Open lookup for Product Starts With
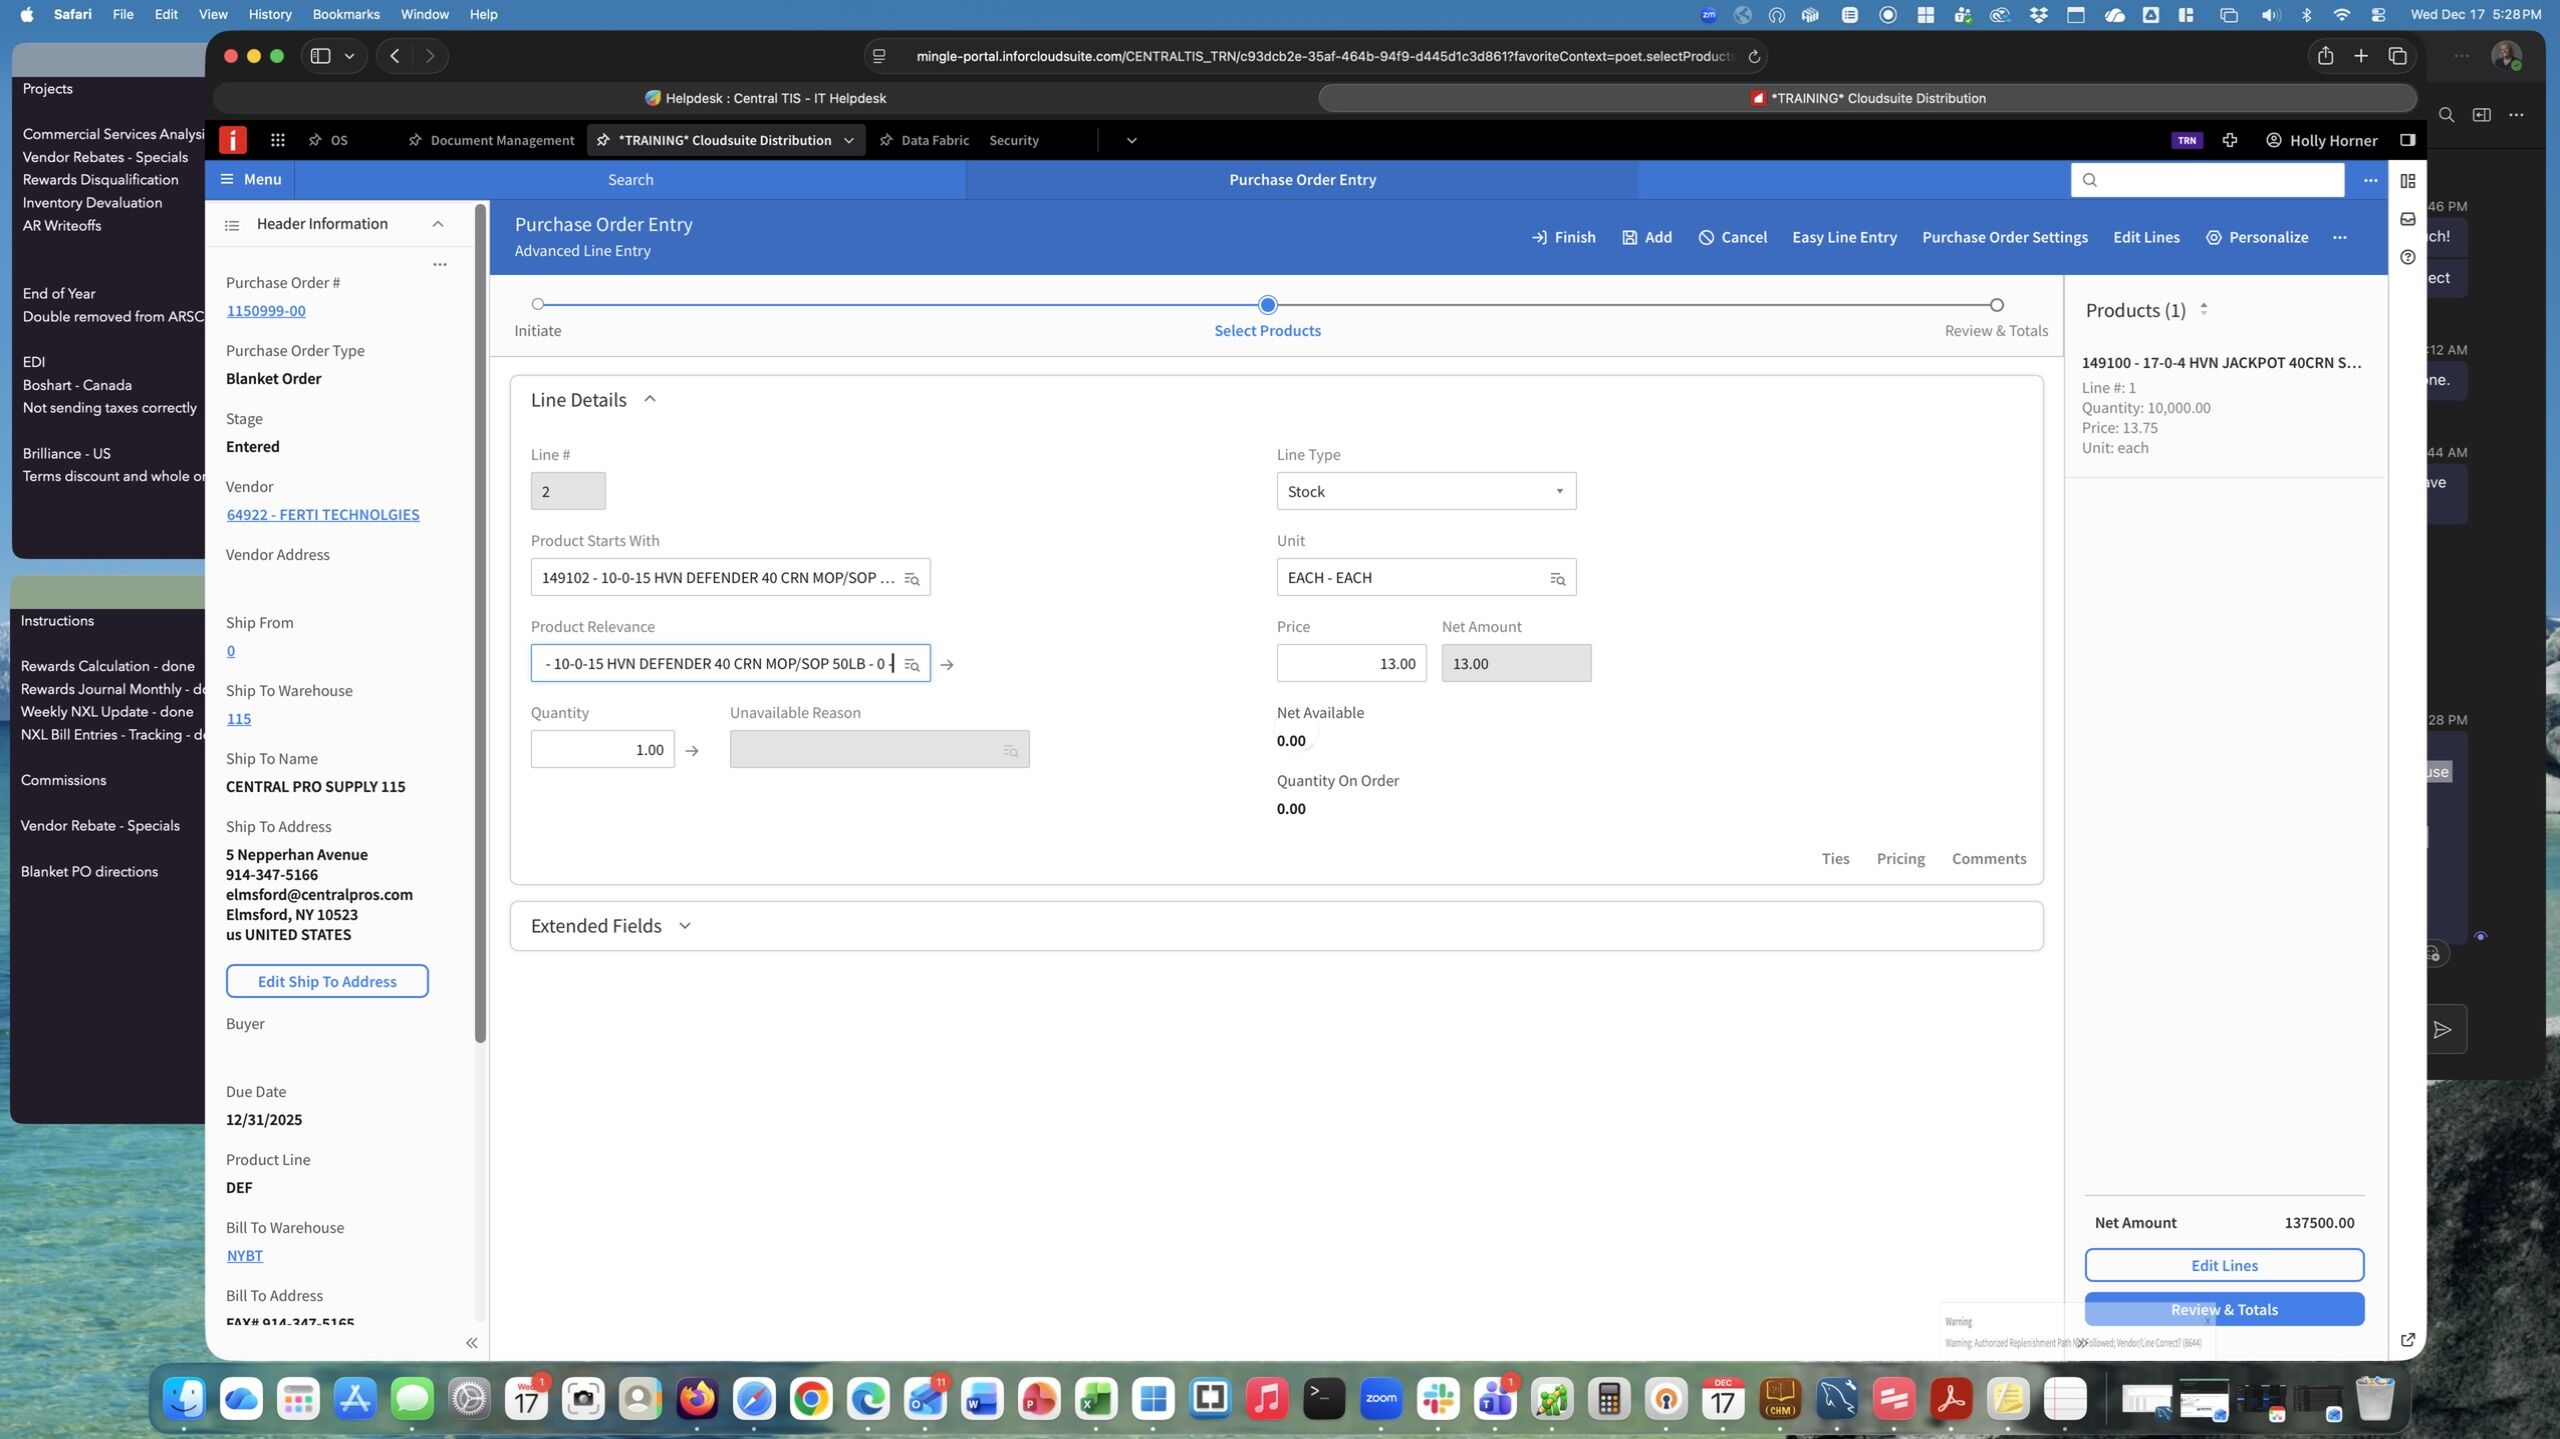The height and width of the screenshot is (1439, 2560). coord(911,578)
